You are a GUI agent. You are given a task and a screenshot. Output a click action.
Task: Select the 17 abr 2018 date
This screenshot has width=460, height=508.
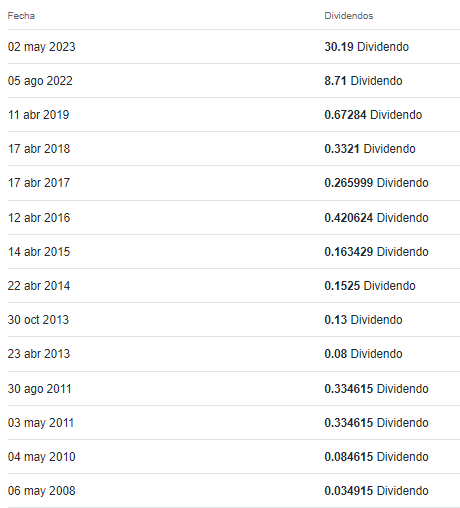[x=39, y=149]
